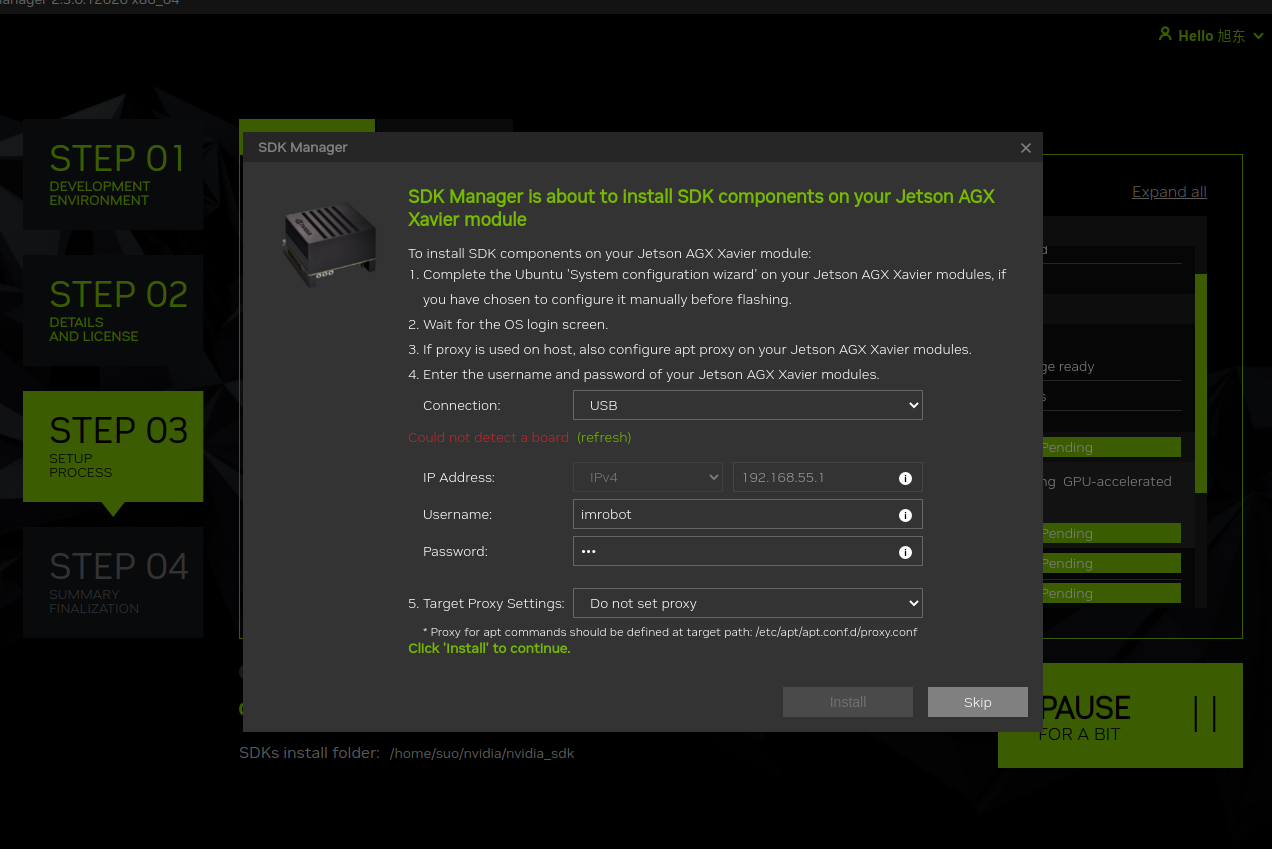1272x849 pixels.
Task: Click the 'Connection:' label
Action: pyautogui.click(x=462, y=405)
